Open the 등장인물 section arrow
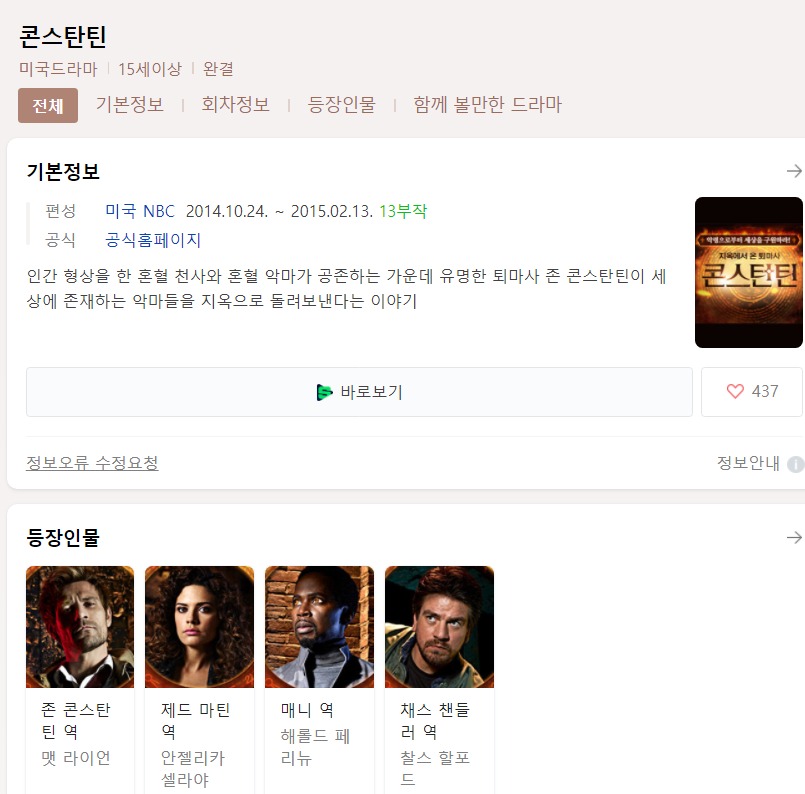This screenshot has height=794, width=805. click(x=794, y=537)
